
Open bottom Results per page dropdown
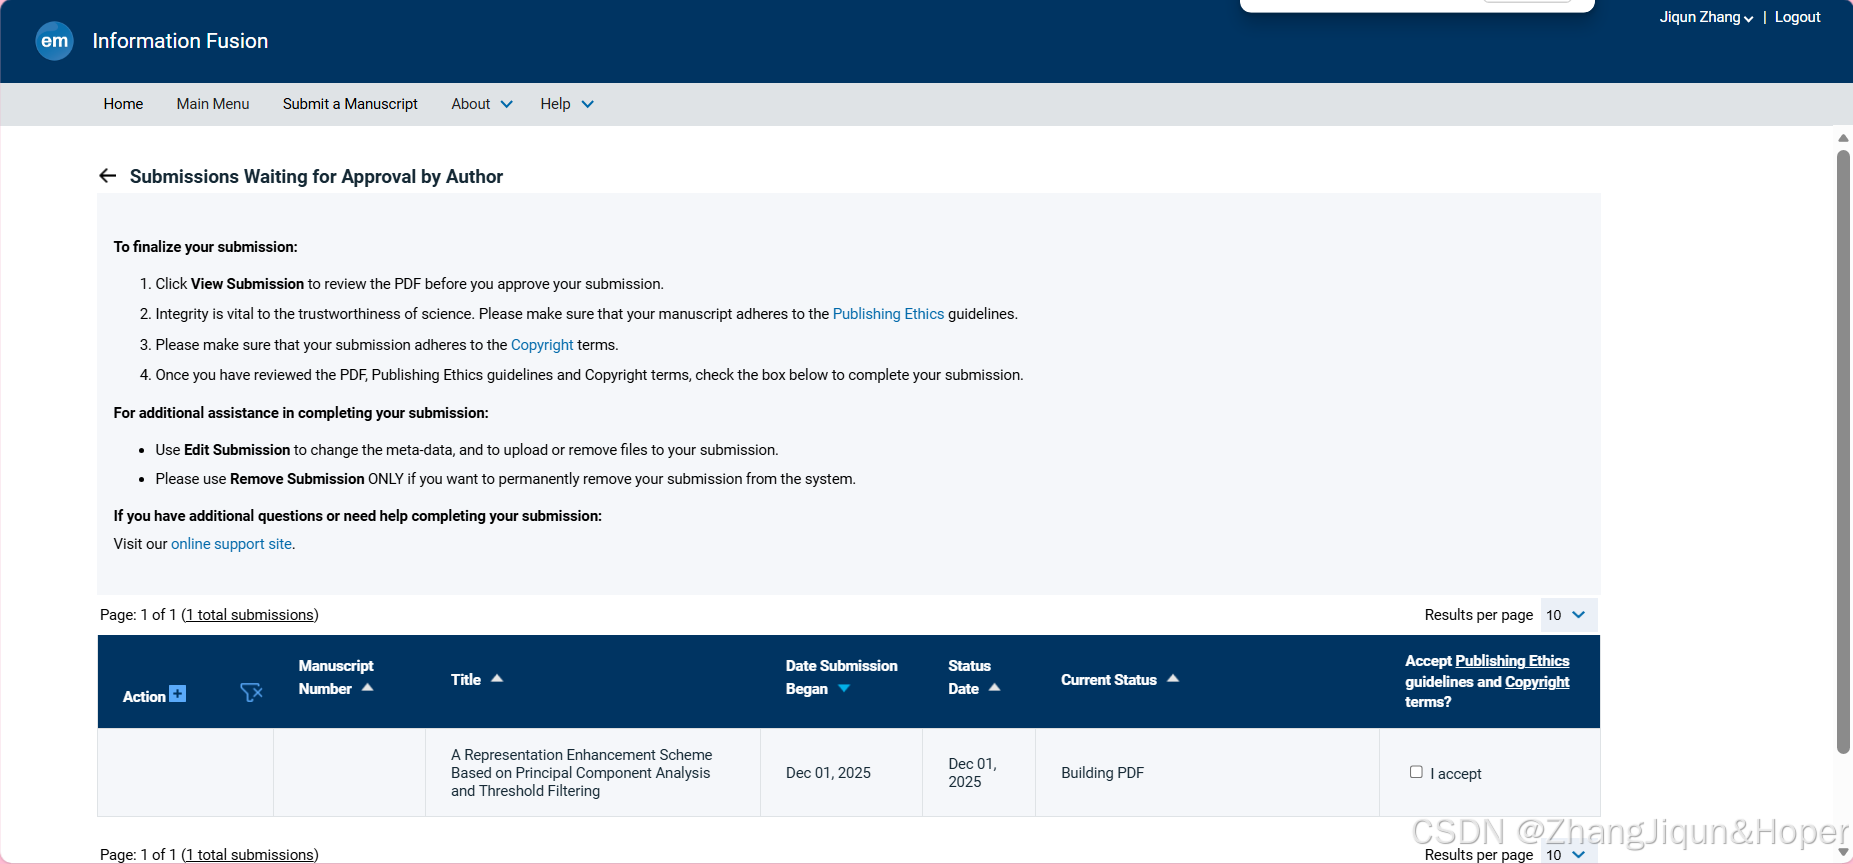tap(1568, 855)
